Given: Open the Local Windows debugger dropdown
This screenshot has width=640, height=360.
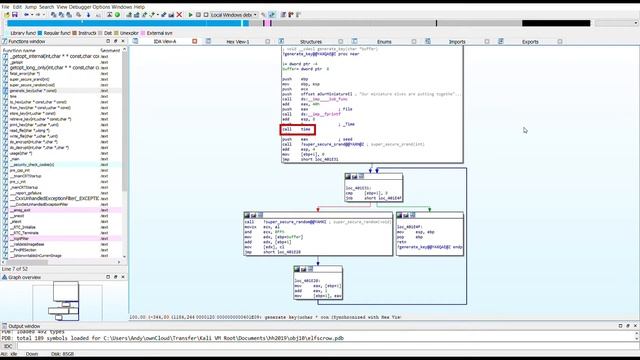Looking at the screenshot, I should [234, 15].
